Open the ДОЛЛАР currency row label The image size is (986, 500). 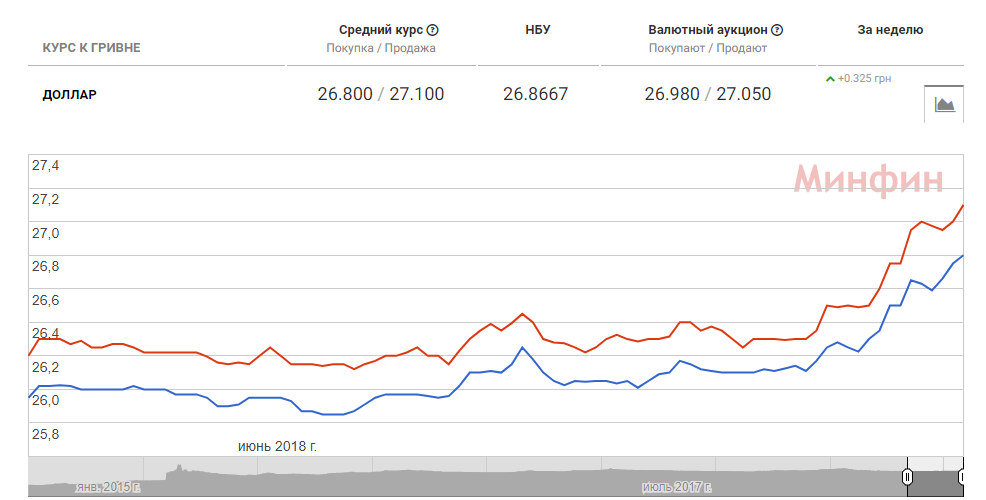tap(70, 95)
